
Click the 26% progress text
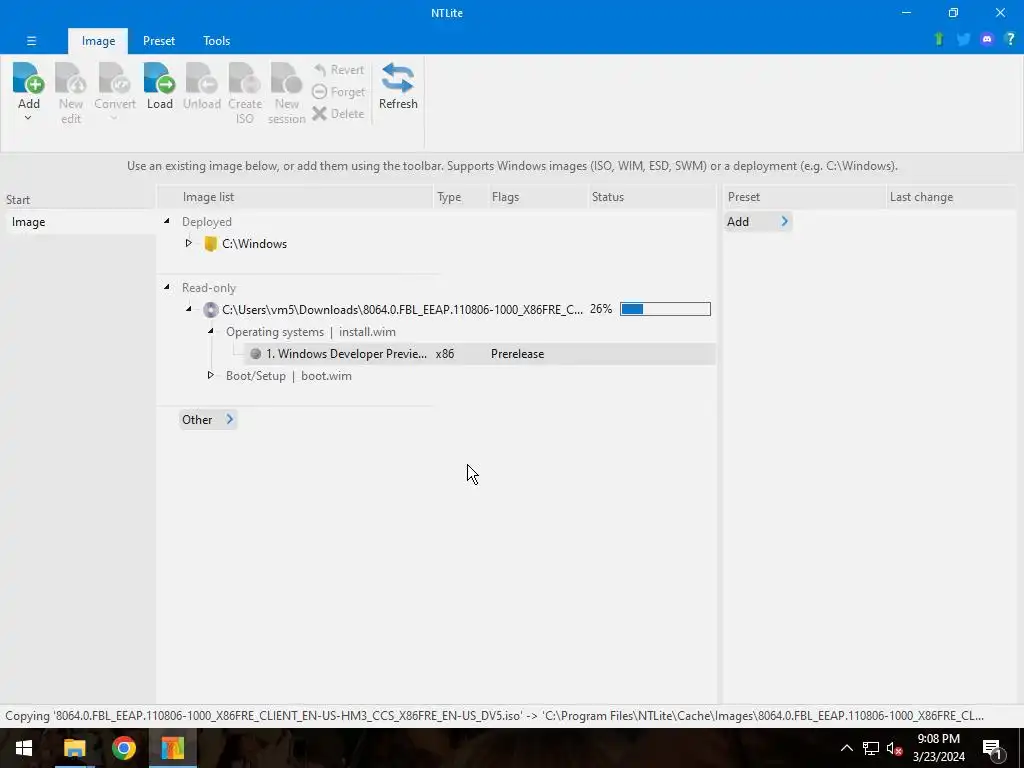pos(601,309)
